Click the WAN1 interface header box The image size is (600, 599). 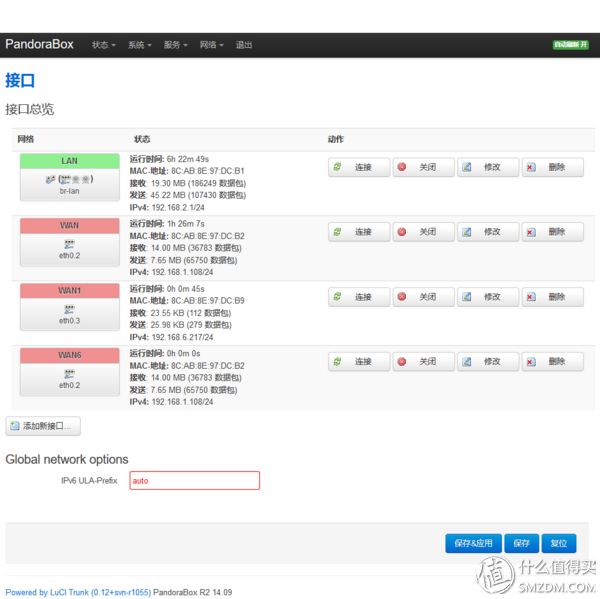tap(70, 291)
